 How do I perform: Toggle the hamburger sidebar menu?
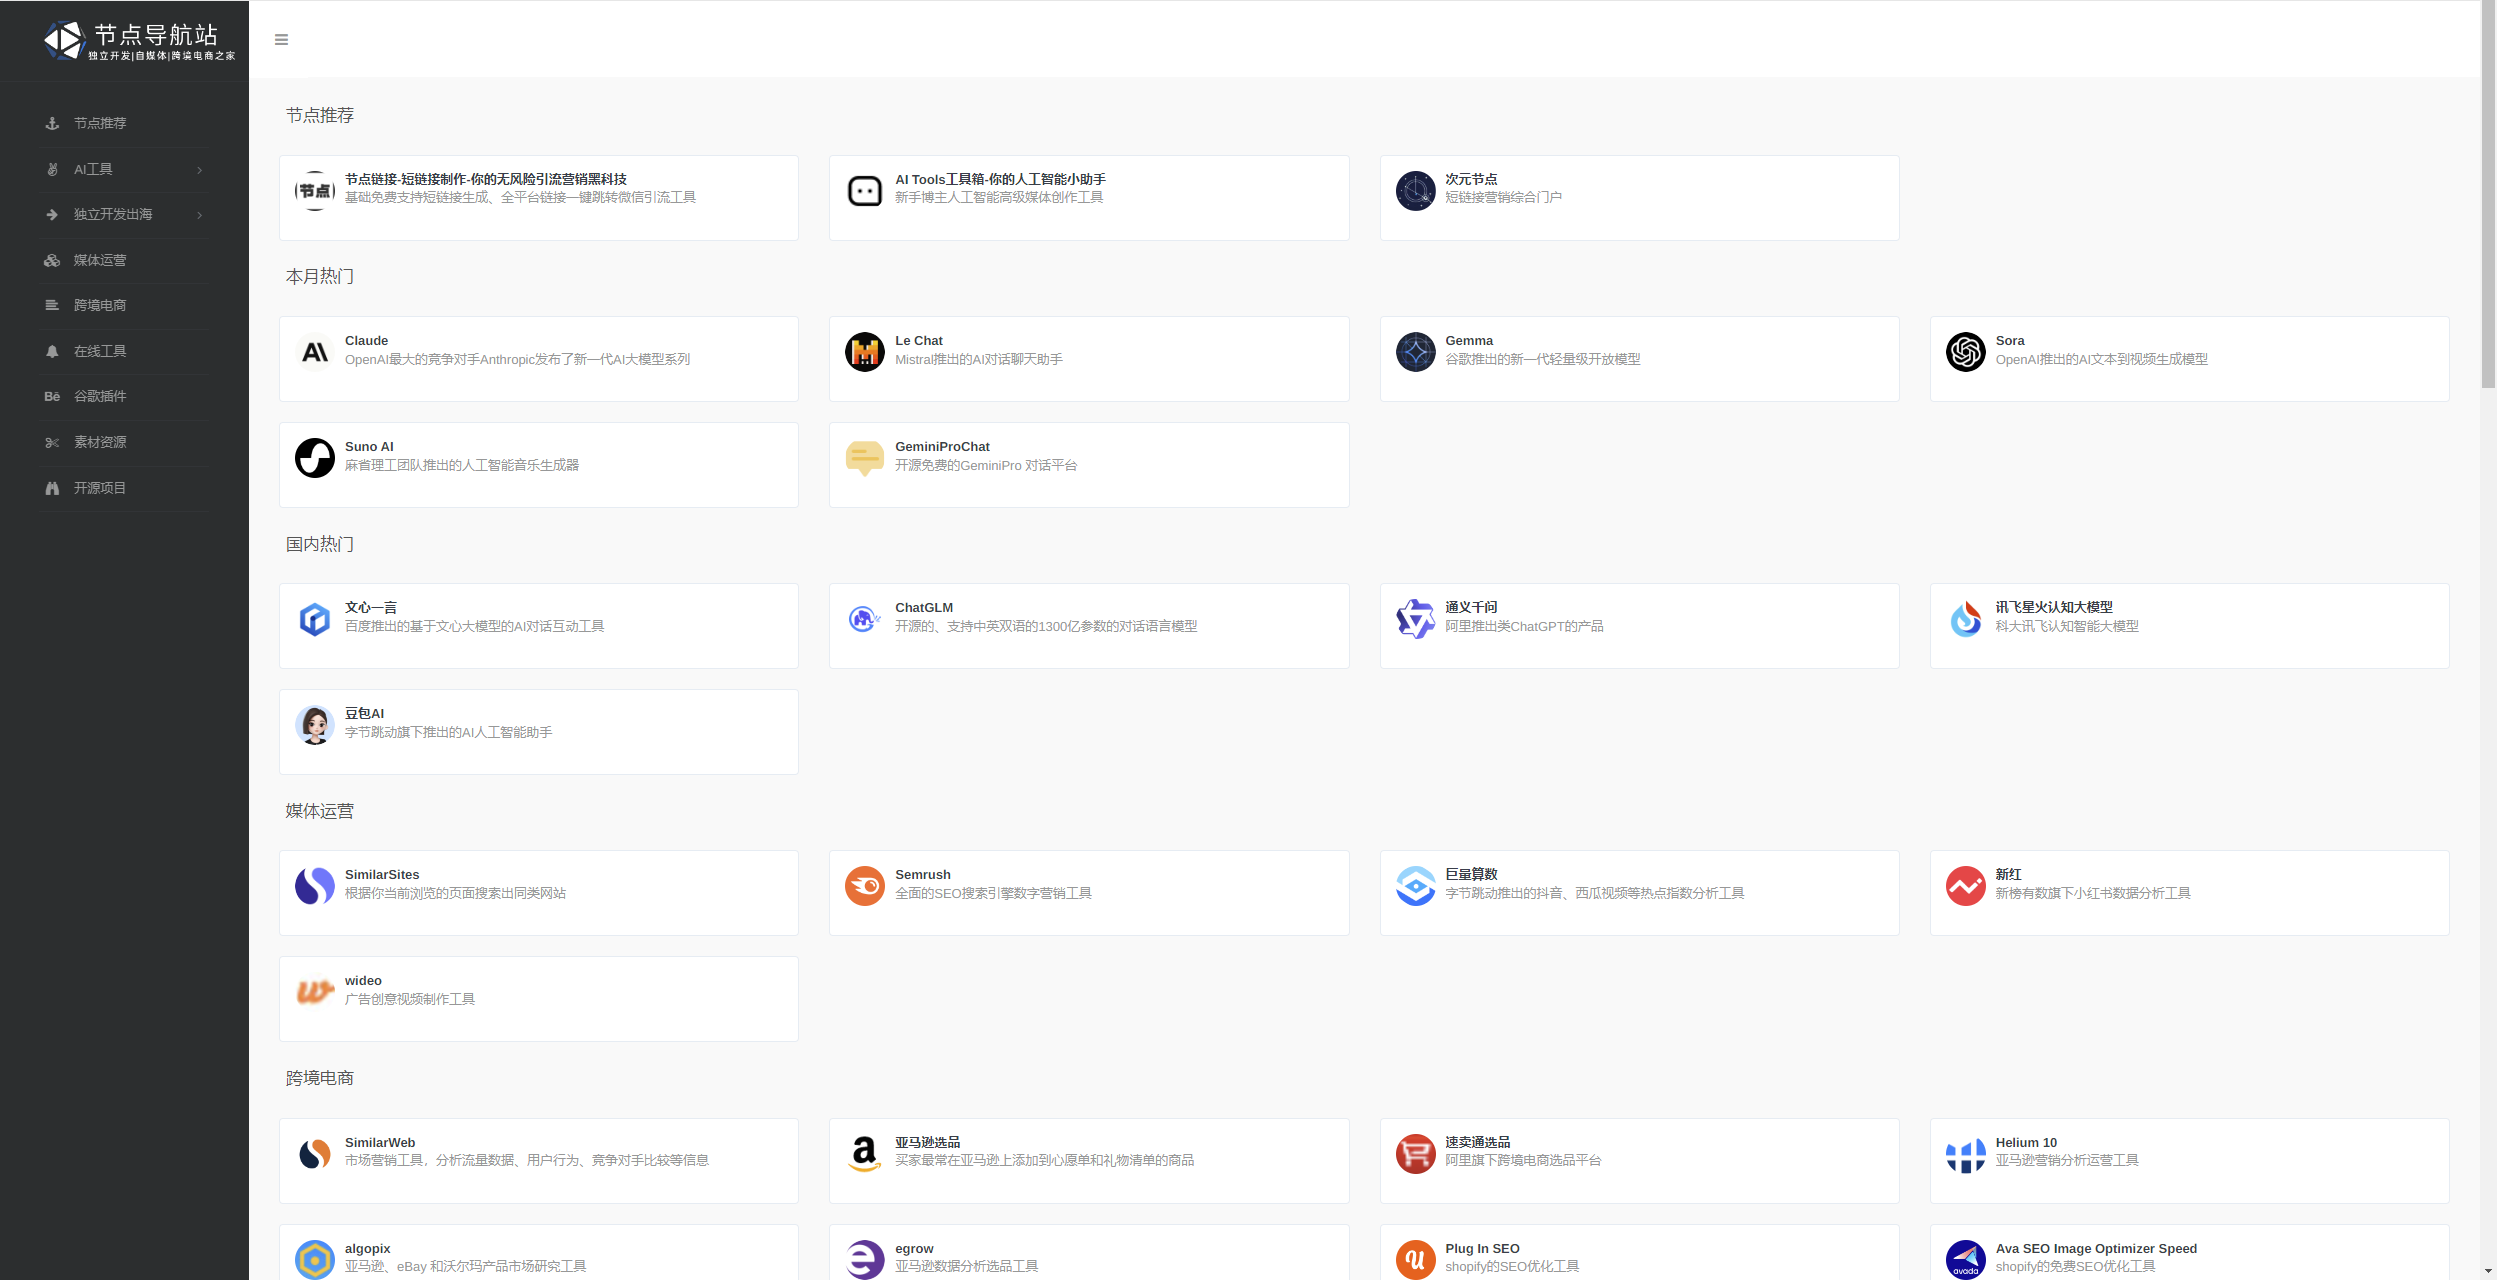tap(281, 40)
